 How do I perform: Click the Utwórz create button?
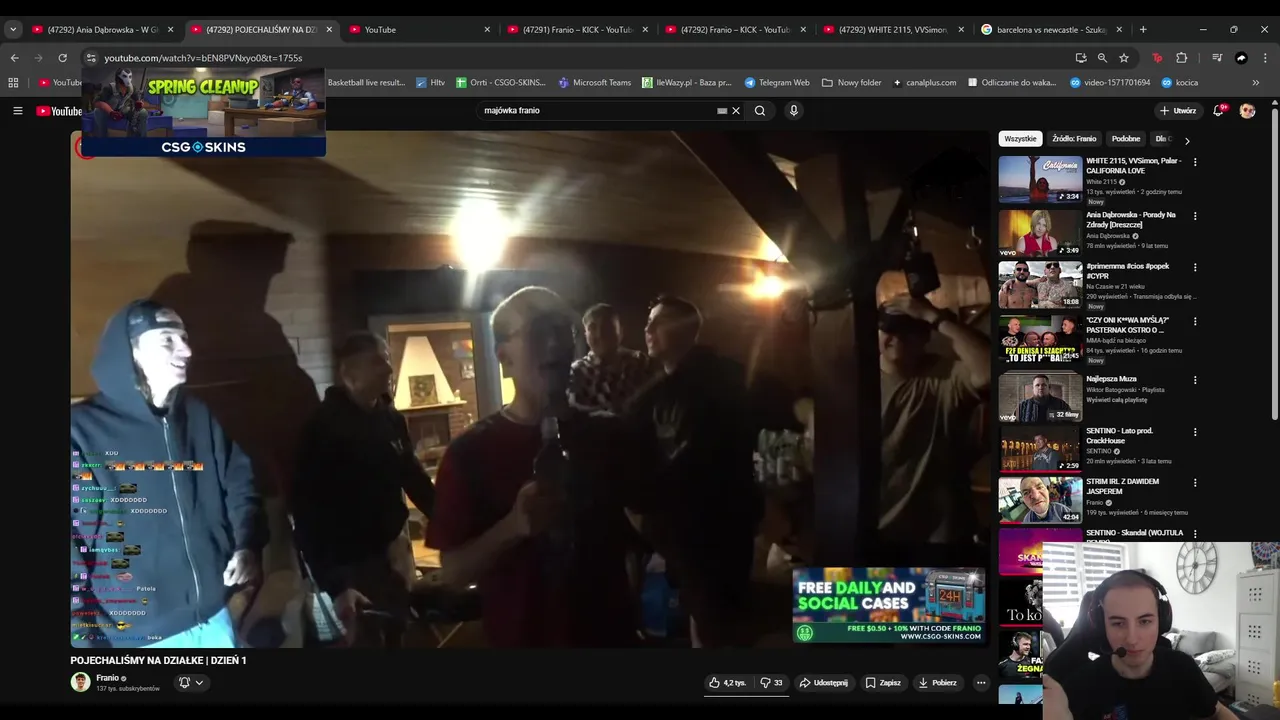click(1177, 111)
